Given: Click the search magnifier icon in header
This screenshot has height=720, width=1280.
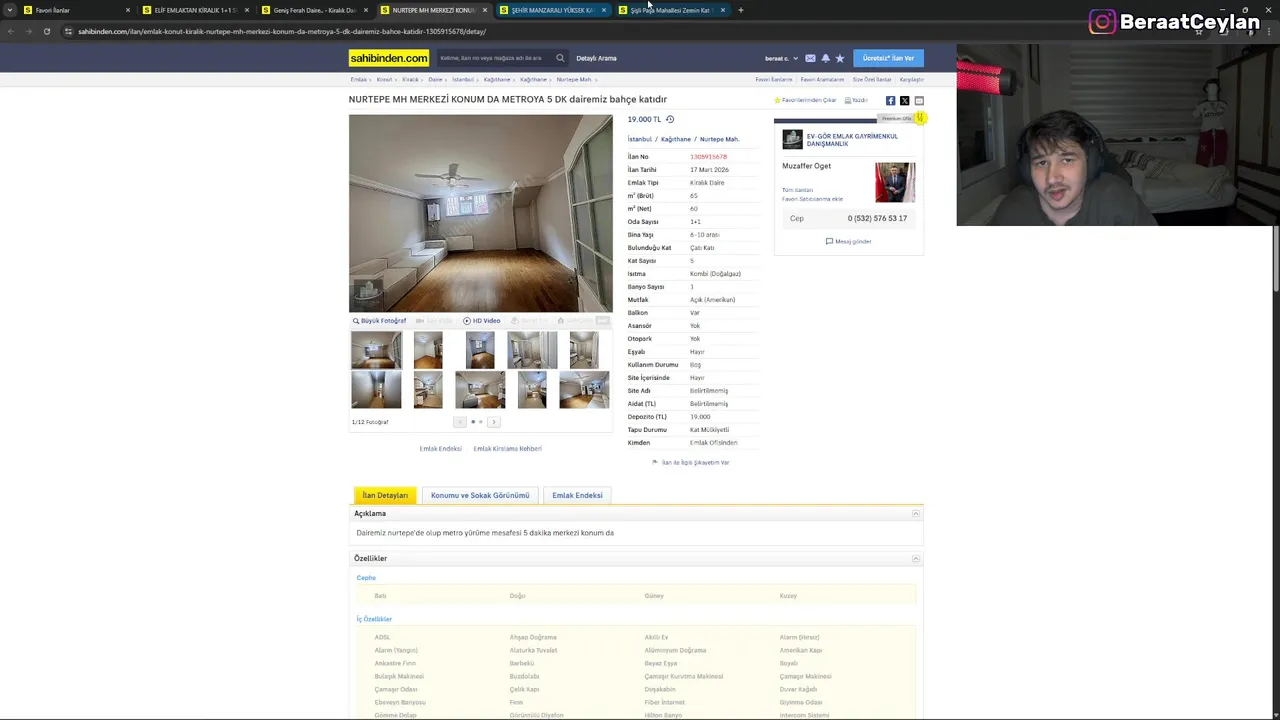Looking at the screenshot, I should point(560,58).
